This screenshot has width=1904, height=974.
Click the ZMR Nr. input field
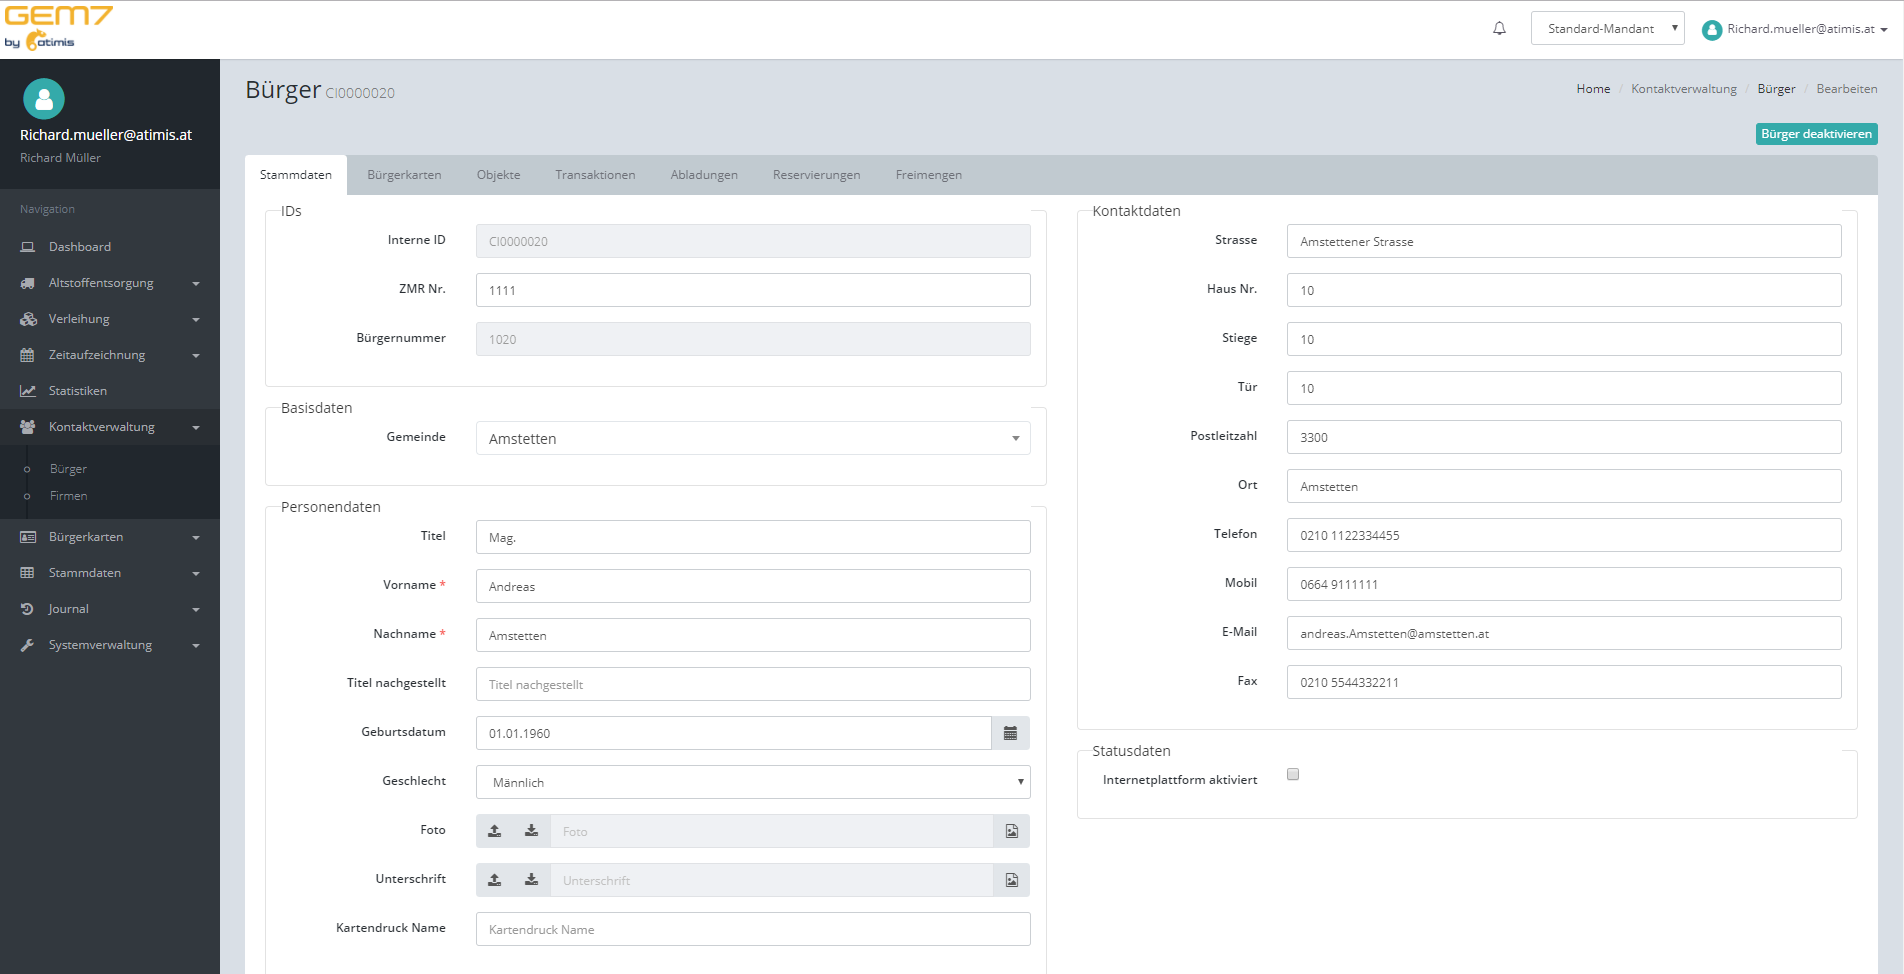click(x=753, y=290)
